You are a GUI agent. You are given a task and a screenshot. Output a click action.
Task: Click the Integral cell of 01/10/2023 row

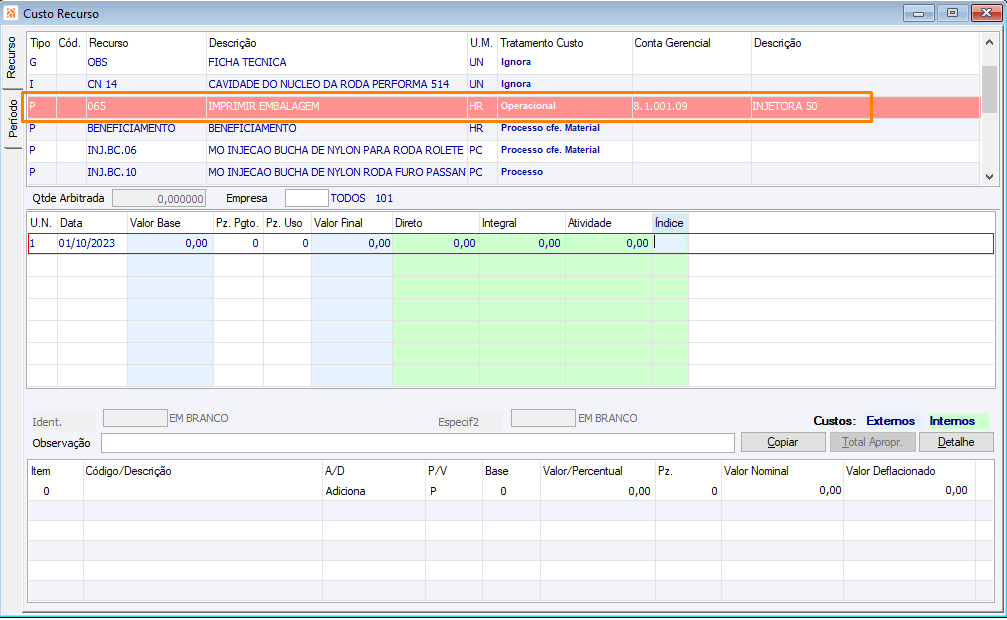[521, 243]
